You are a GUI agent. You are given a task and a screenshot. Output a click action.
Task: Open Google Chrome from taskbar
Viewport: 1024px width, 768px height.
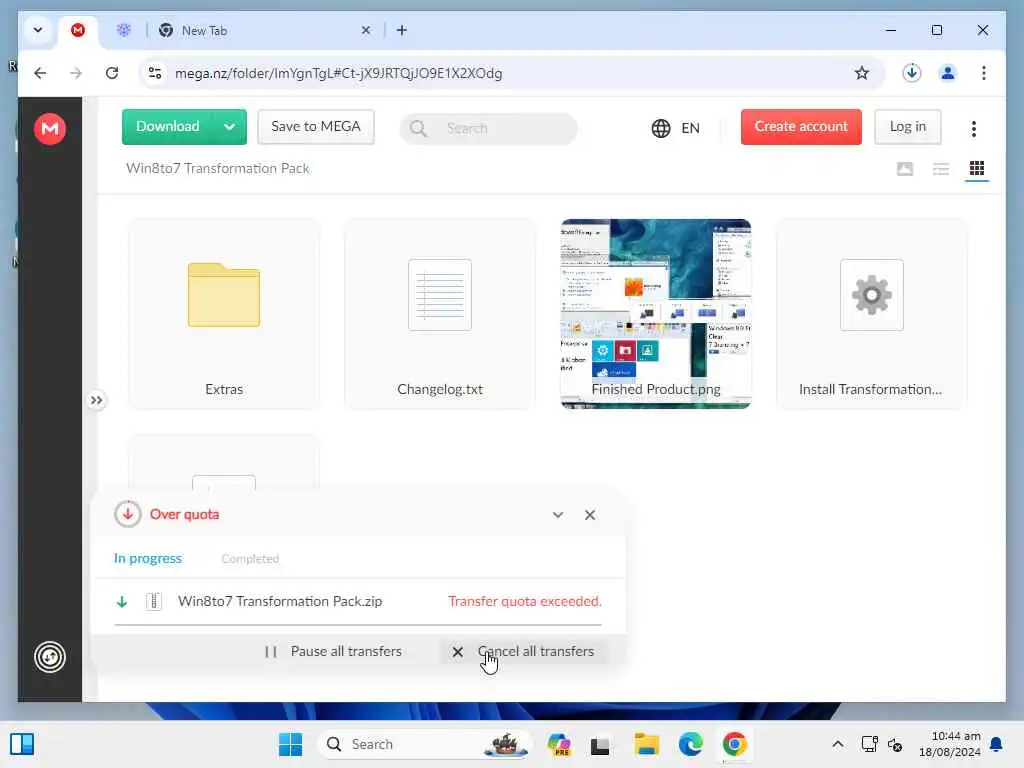click(x=735, y=744)
